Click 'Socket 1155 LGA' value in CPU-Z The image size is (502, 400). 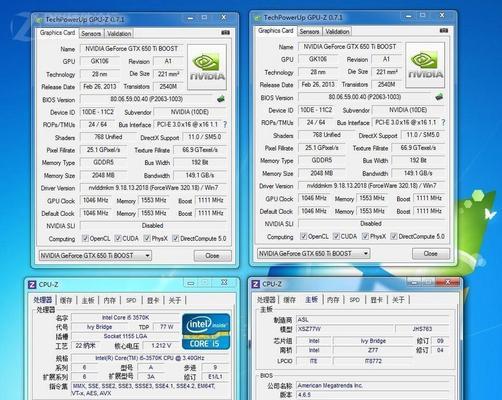[x=125, y=336]
